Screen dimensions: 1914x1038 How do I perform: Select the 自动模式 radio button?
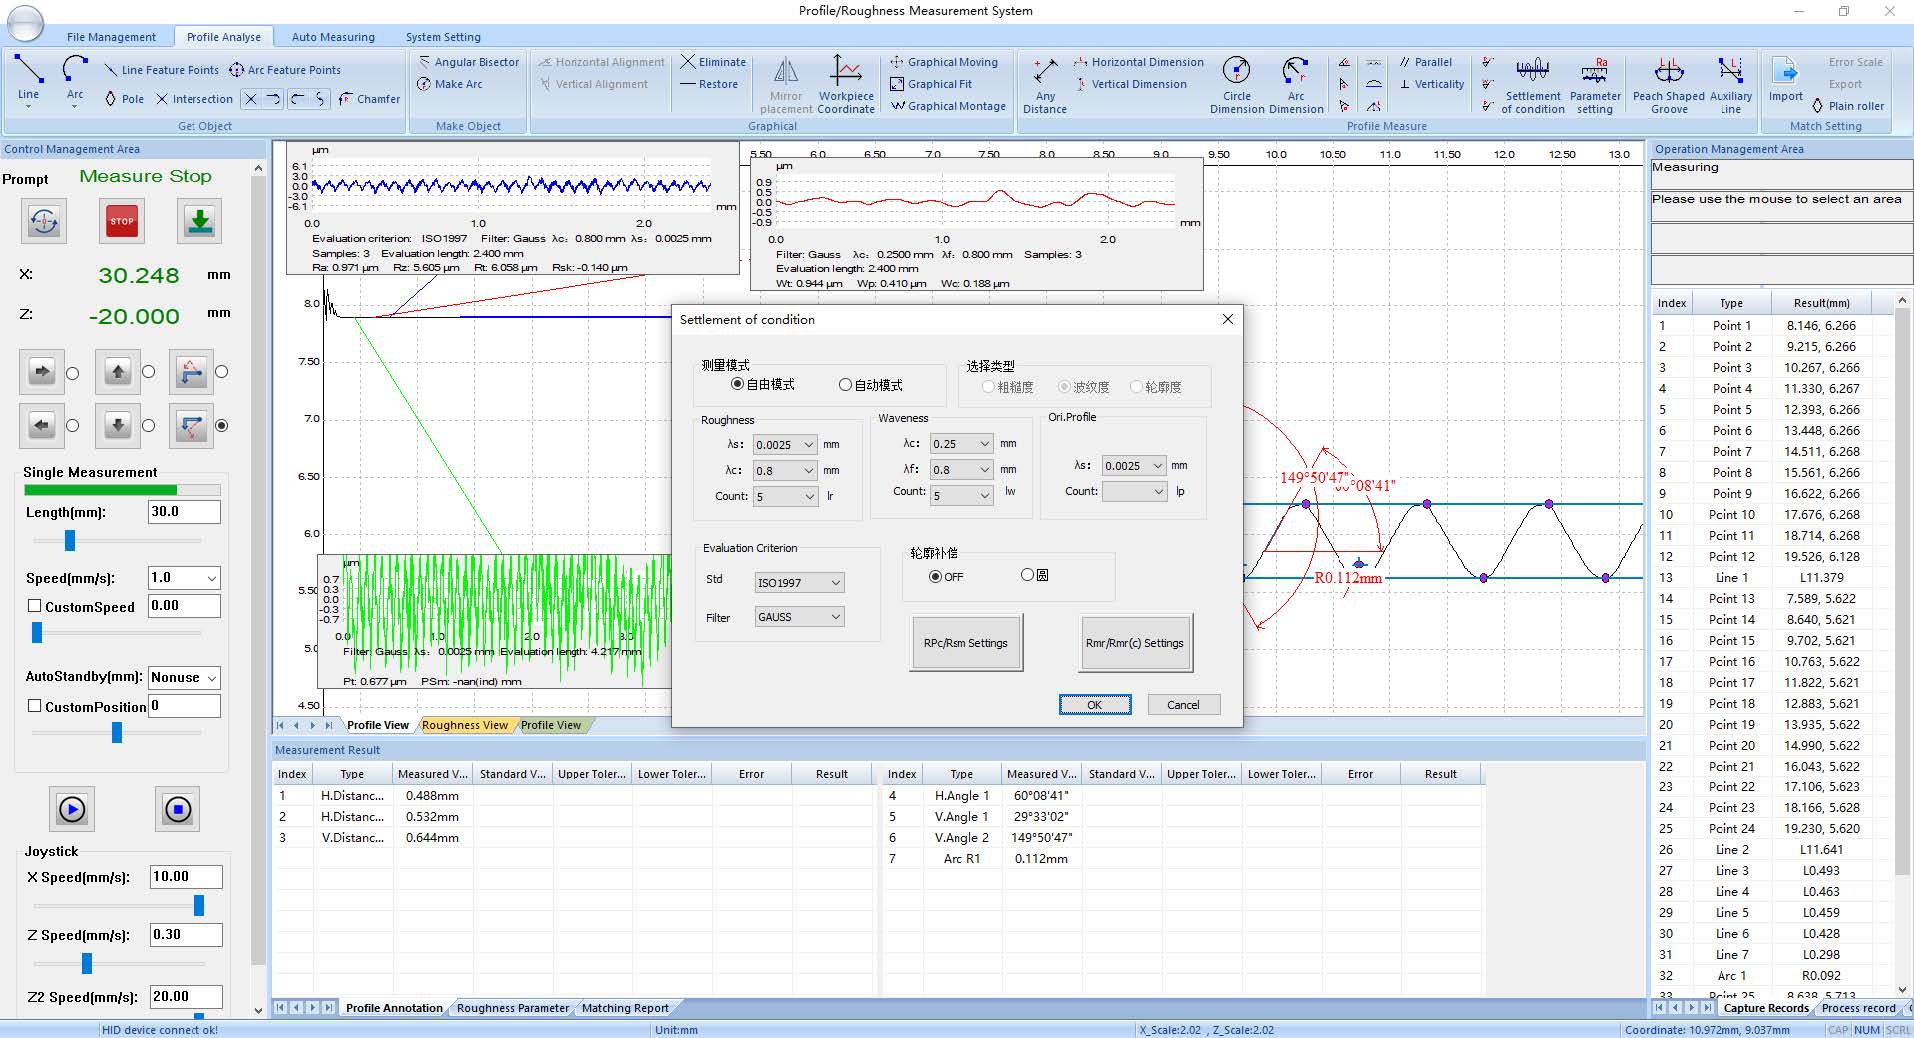(845, 385)
